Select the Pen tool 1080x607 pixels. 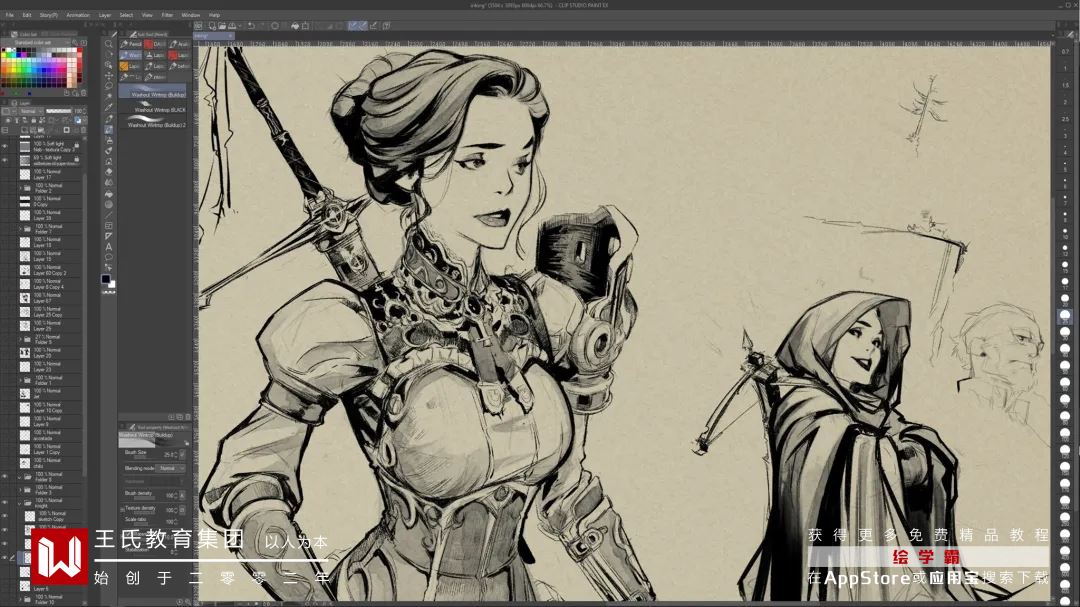click(x=109, y=119)
